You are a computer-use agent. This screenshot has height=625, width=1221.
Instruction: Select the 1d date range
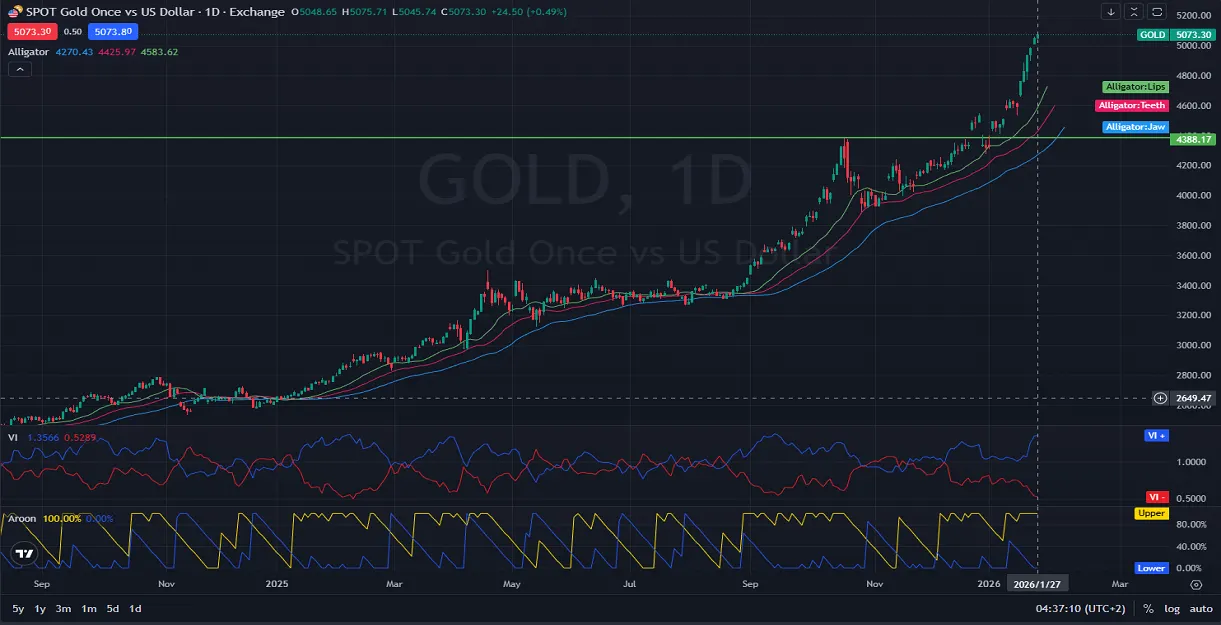point(135,609)
